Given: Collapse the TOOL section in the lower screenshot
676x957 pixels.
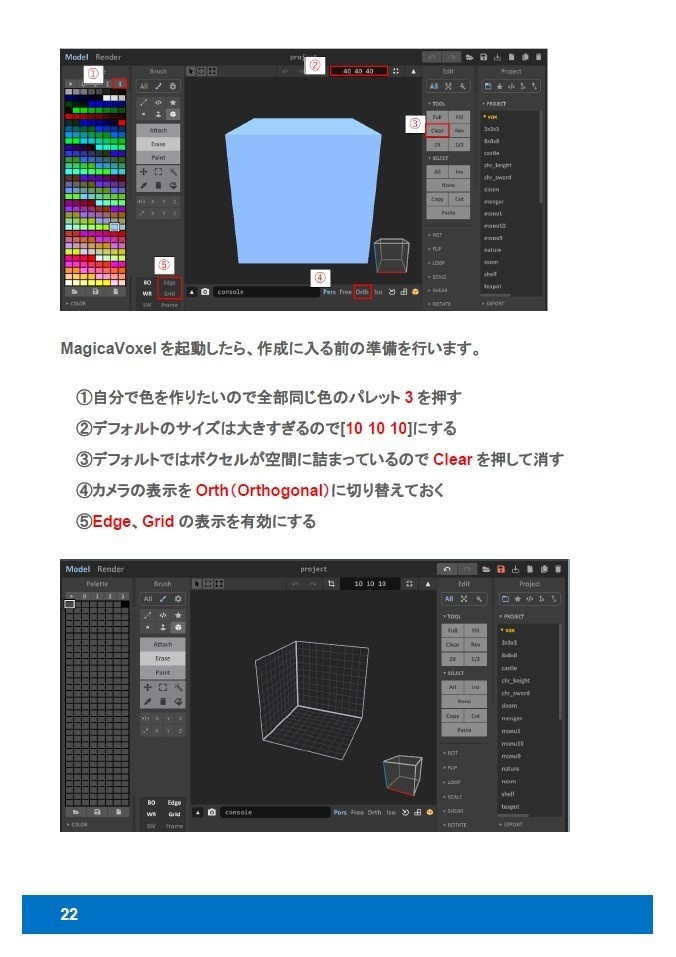Looking at the screenshot, I should (453, 616).
